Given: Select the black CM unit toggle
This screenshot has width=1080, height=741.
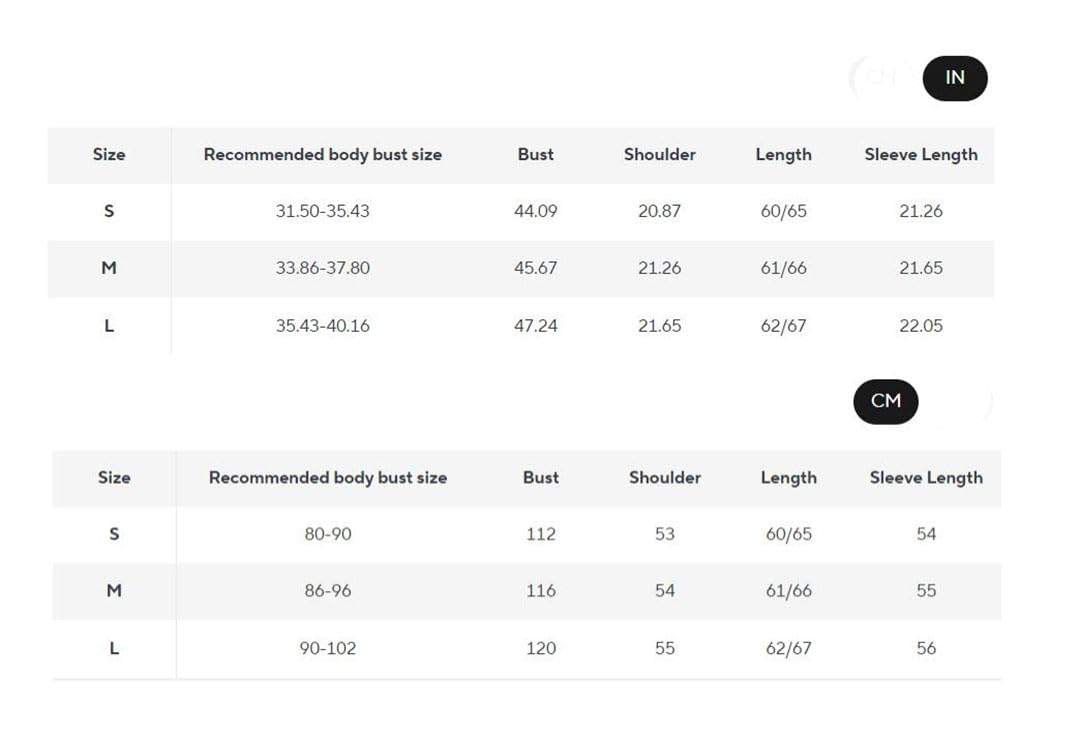Looking at the screenshot, I should tap(886, 401).
